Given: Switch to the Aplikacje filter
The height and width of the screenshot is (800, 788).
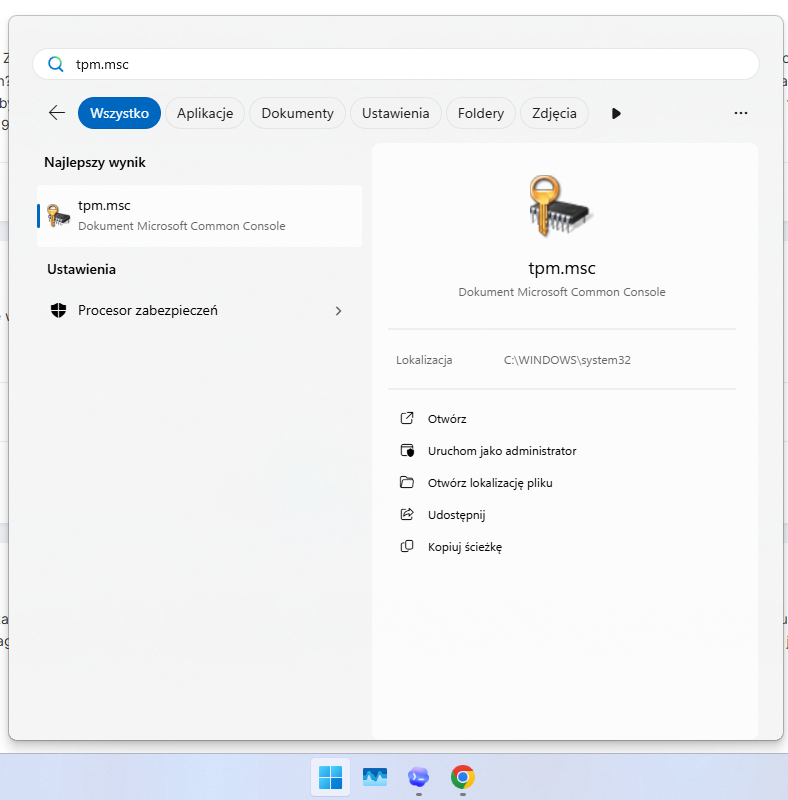Looking at the screenshot, I should tap(205, 113).
